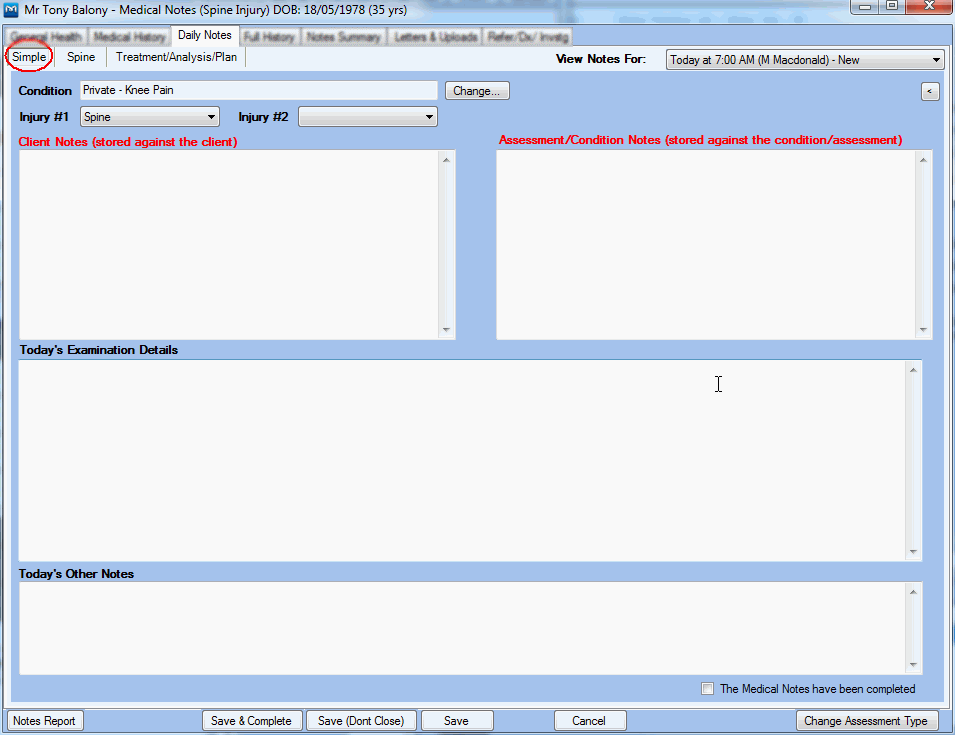Open the Notes Report

pos(44,721)
